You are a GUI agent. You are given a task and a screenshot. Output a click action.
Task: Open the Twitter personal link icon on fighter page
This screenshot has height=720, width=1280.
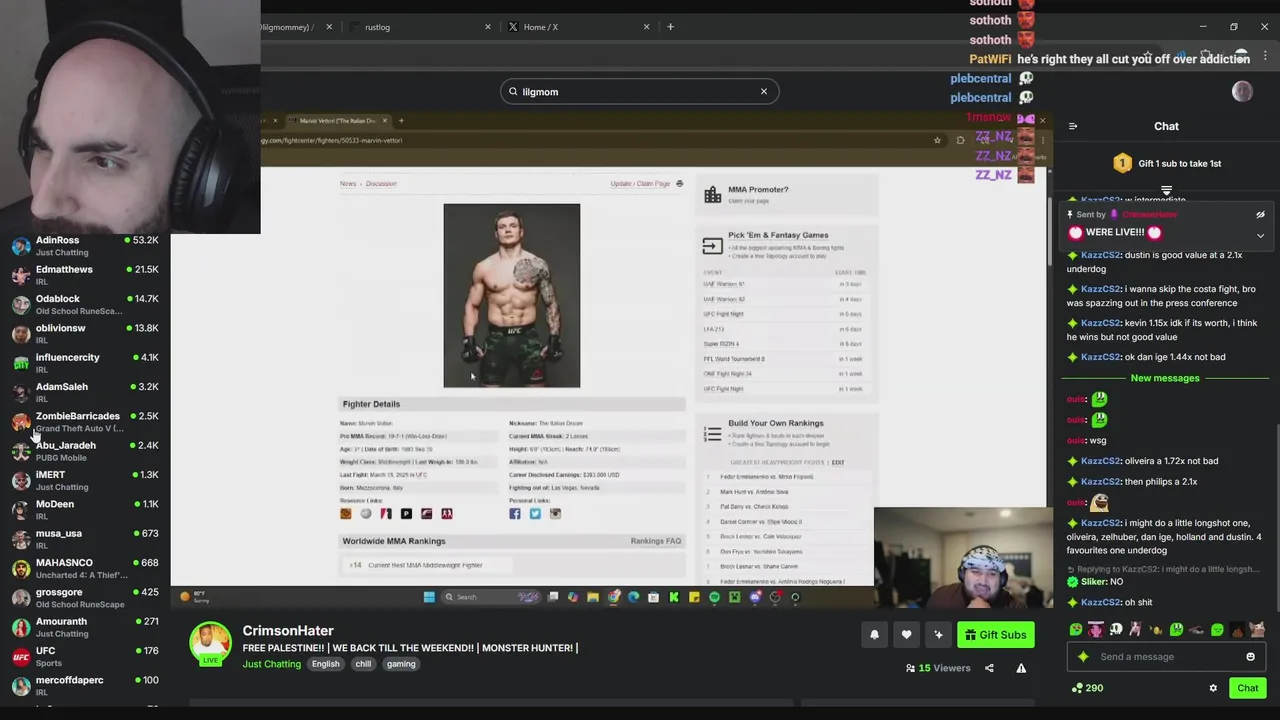point(535,514)
